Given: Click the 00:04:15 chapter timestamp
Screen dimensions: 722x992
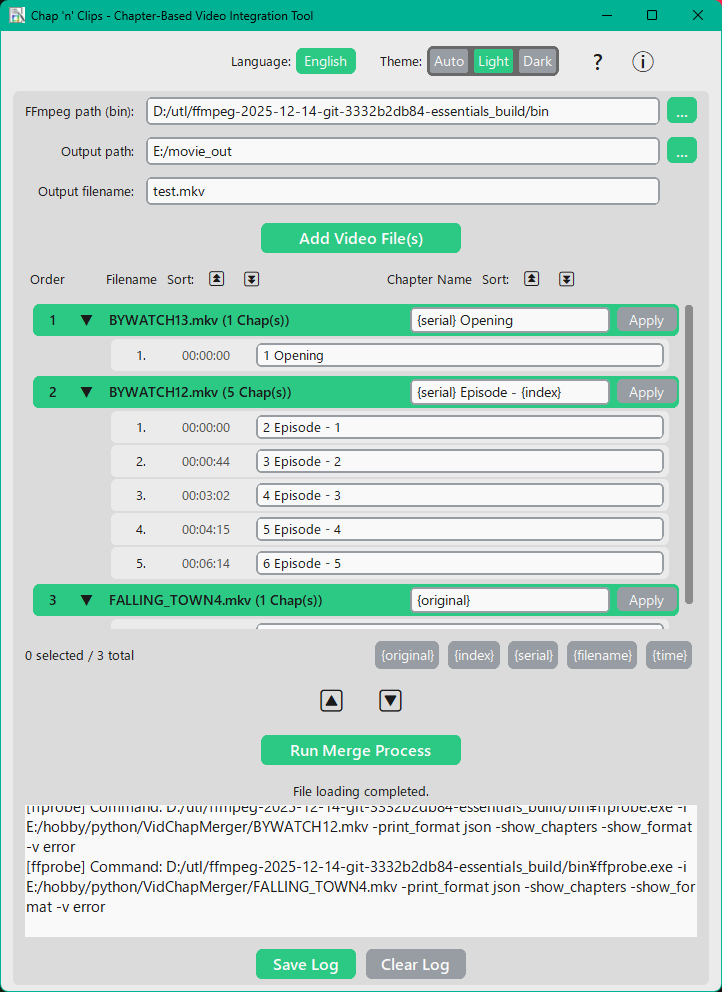Looking at the screenshot, I should click(x=206, y=530).
